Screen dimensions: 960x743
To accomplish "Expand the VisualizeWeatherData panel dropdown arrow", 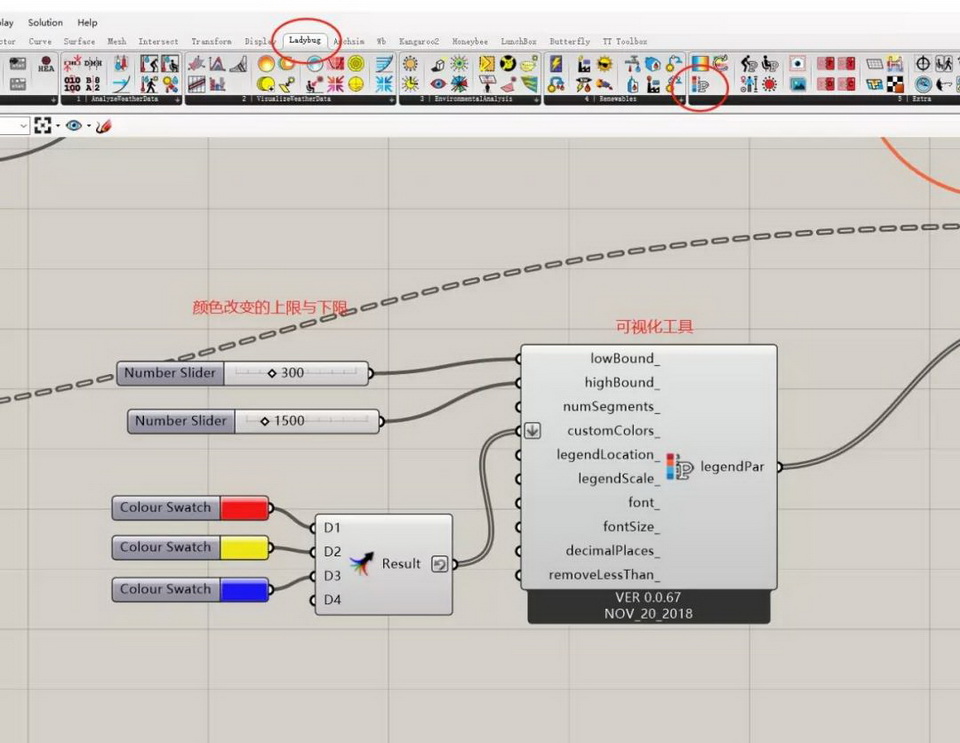I will (392, 100).
